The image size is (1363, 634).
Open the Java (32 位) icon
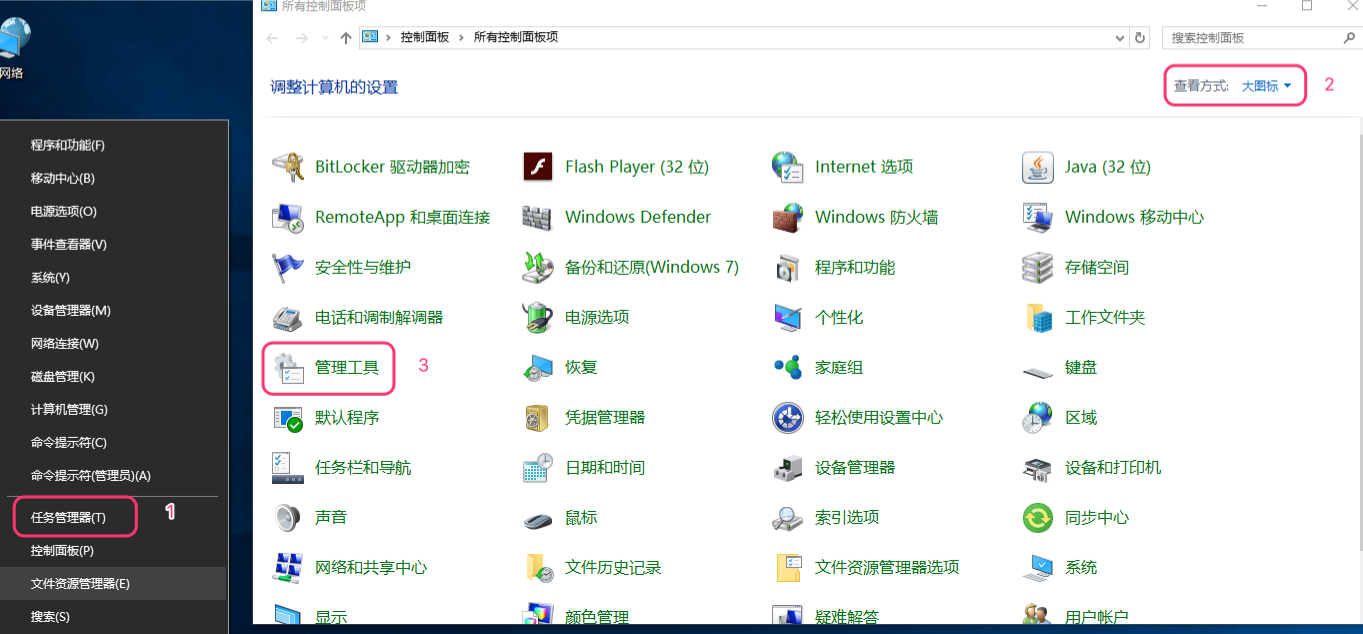tap(1038, 168)
